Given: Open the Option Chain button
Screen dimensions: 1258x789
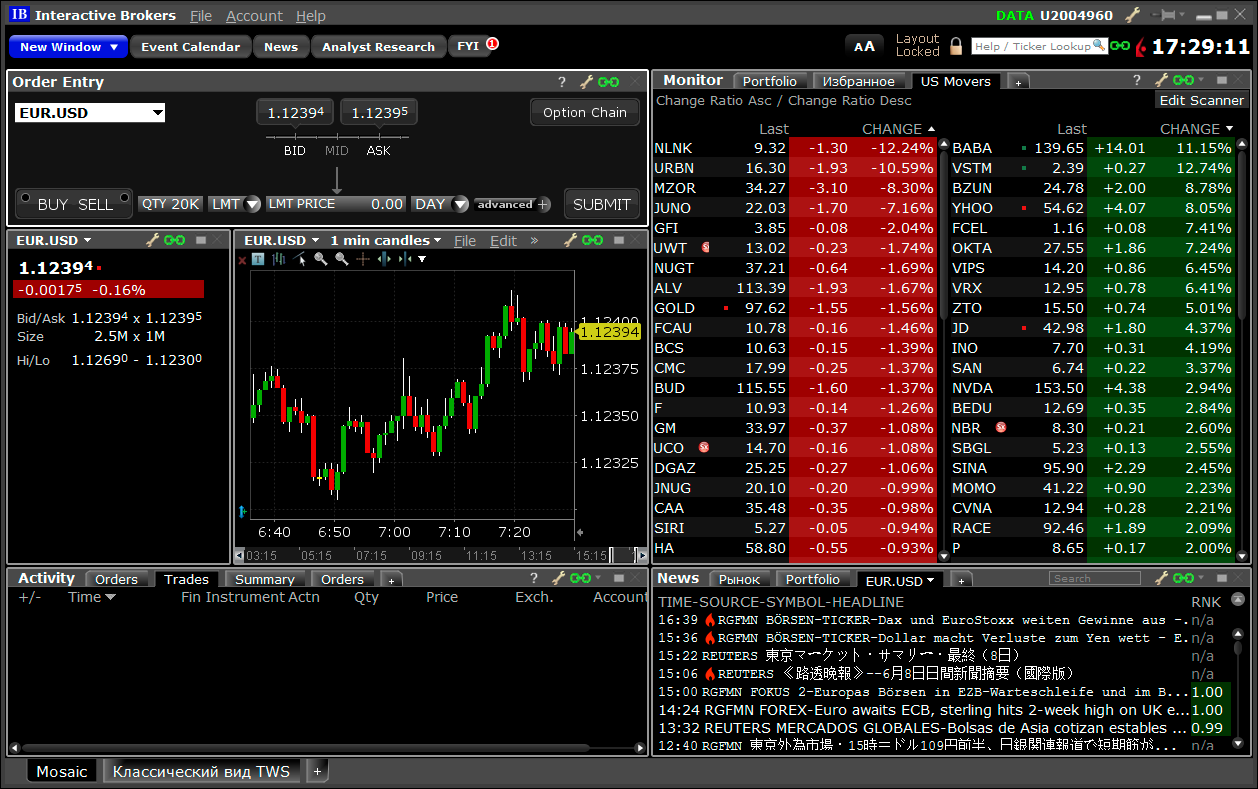Looking at the screenshot, I should 584,112.
